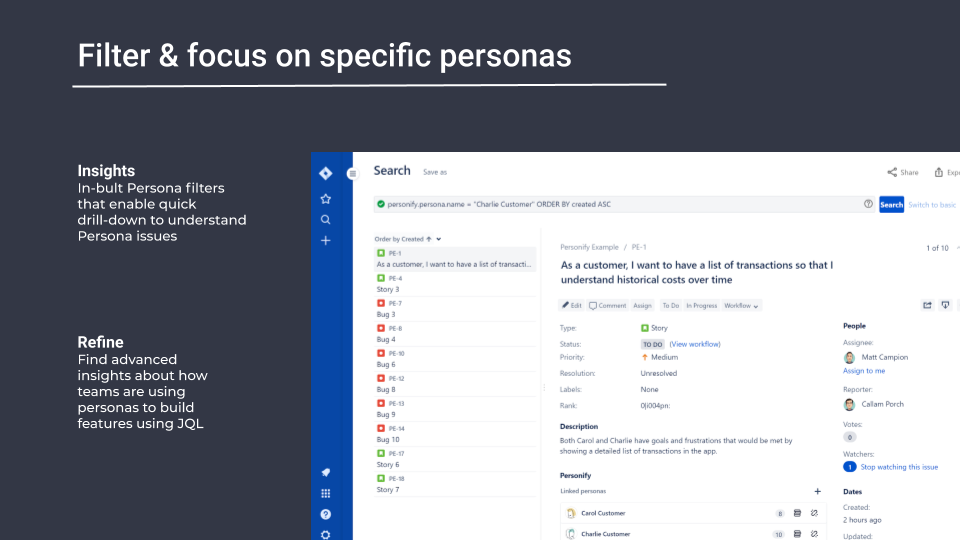
Task: Open PE-1 breadcrumb link
Action: 639,247
